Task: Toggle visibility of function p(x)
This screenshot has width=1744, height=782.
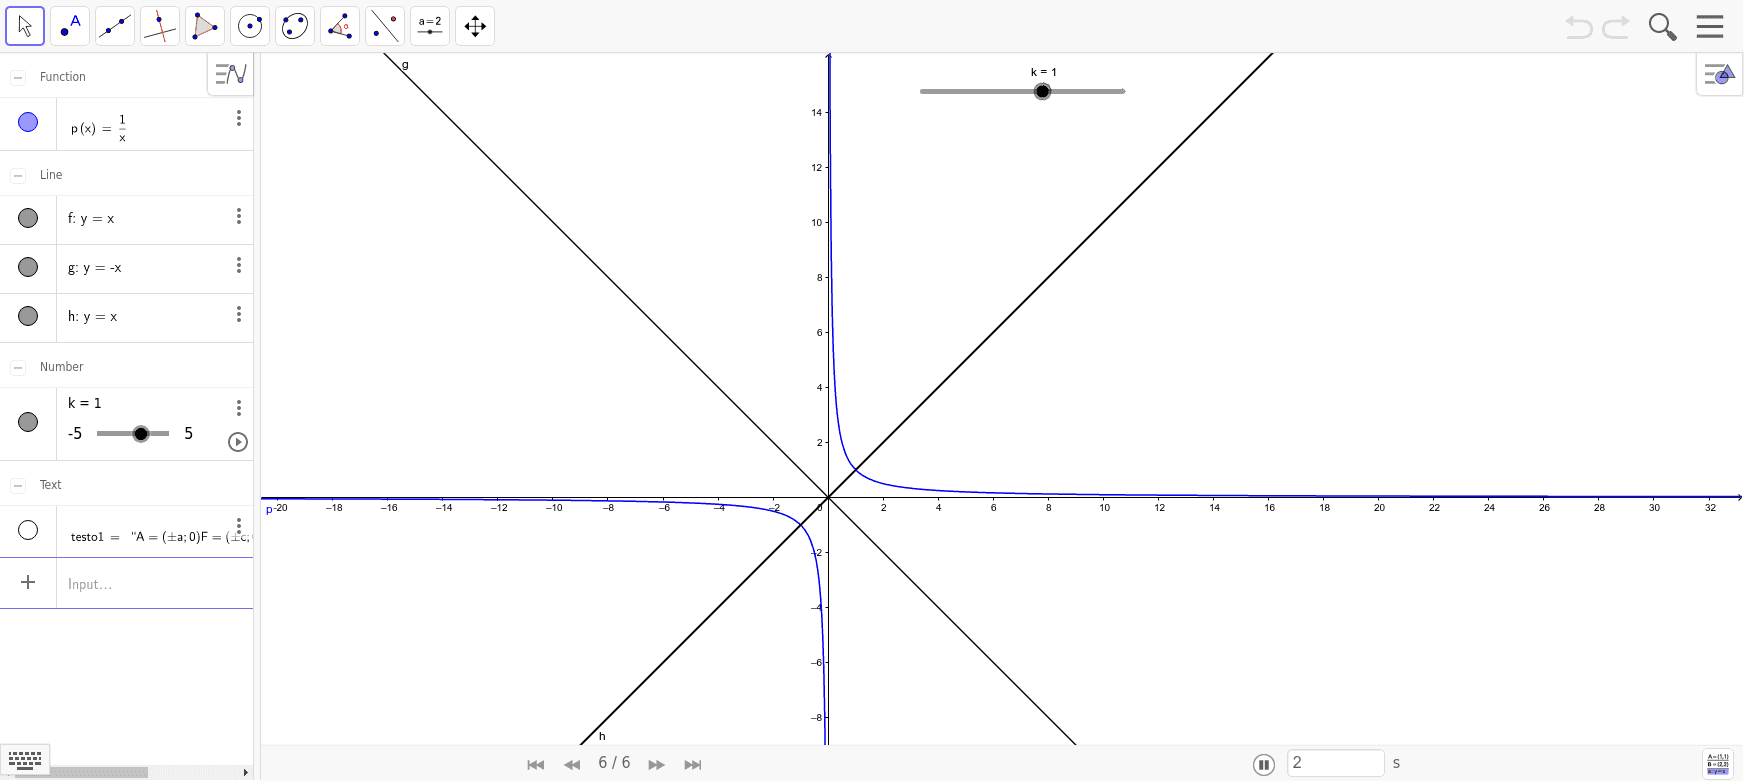Action: 28,122
